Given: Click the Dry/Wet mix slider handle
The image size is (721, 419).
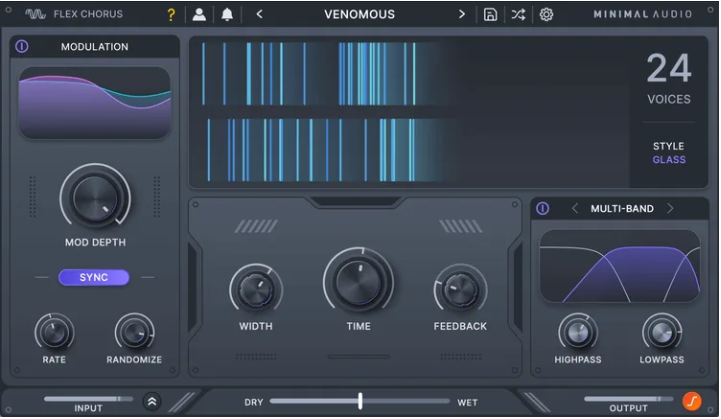Looking at the screenshot, I should tap(360, 401).
